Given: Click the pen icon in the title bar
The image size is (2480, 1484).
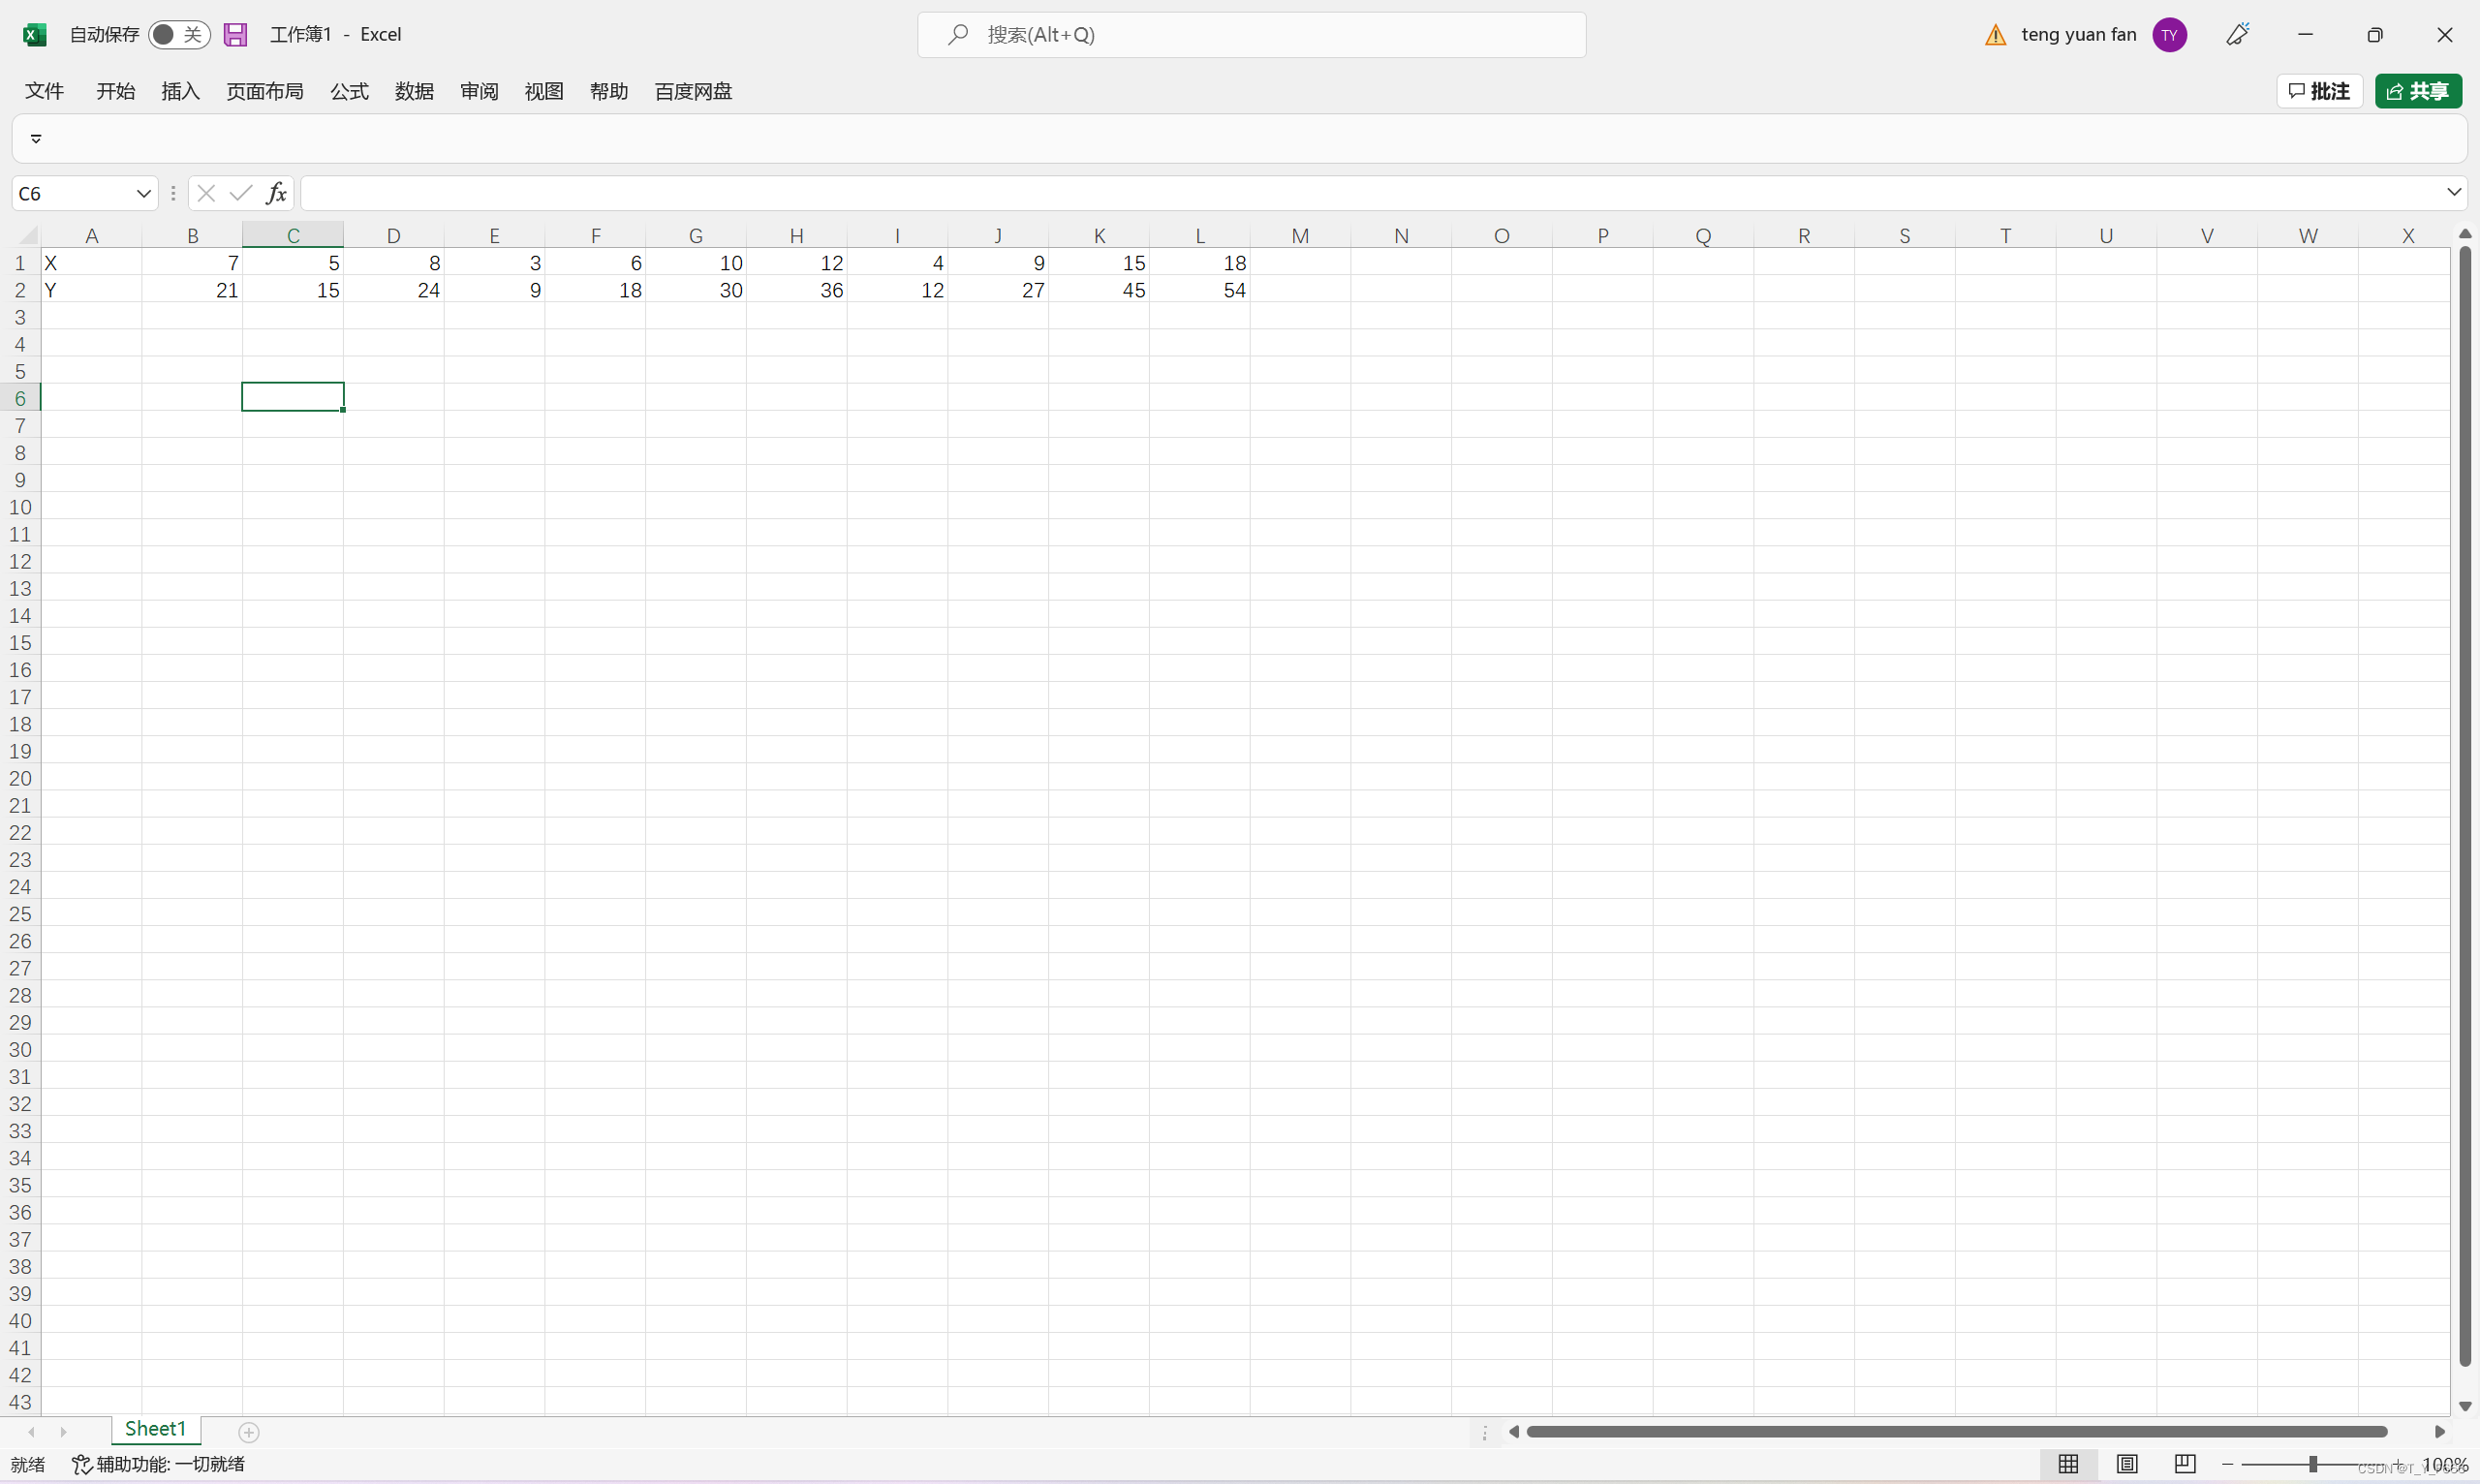Looking at the screenshot, I should [x=2237, y=34].
